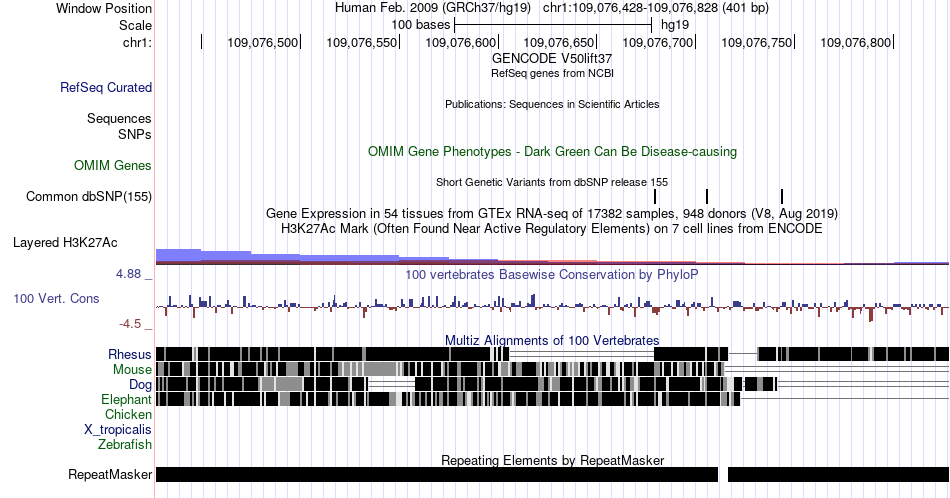The image size is (950, 498).
Task: Select the Mouse alignment row label
Action: coord(132,369)
